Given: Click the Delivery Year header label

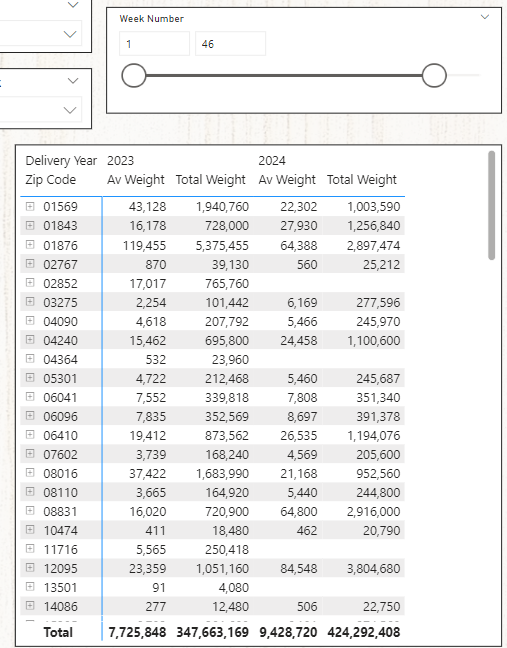Looking at the screenshot, I should 61,160.
